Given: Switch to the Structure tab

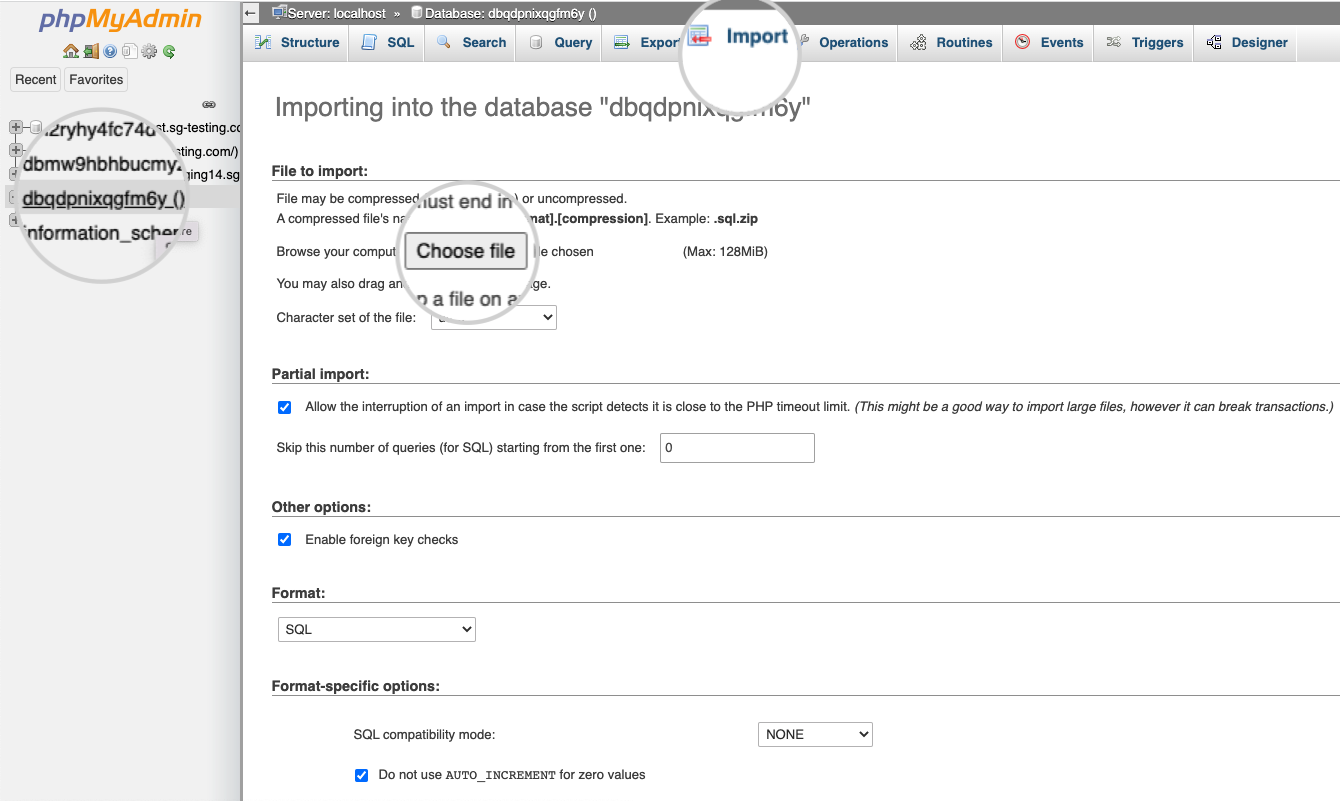Looking at the screenshot, I should point(297,43).
